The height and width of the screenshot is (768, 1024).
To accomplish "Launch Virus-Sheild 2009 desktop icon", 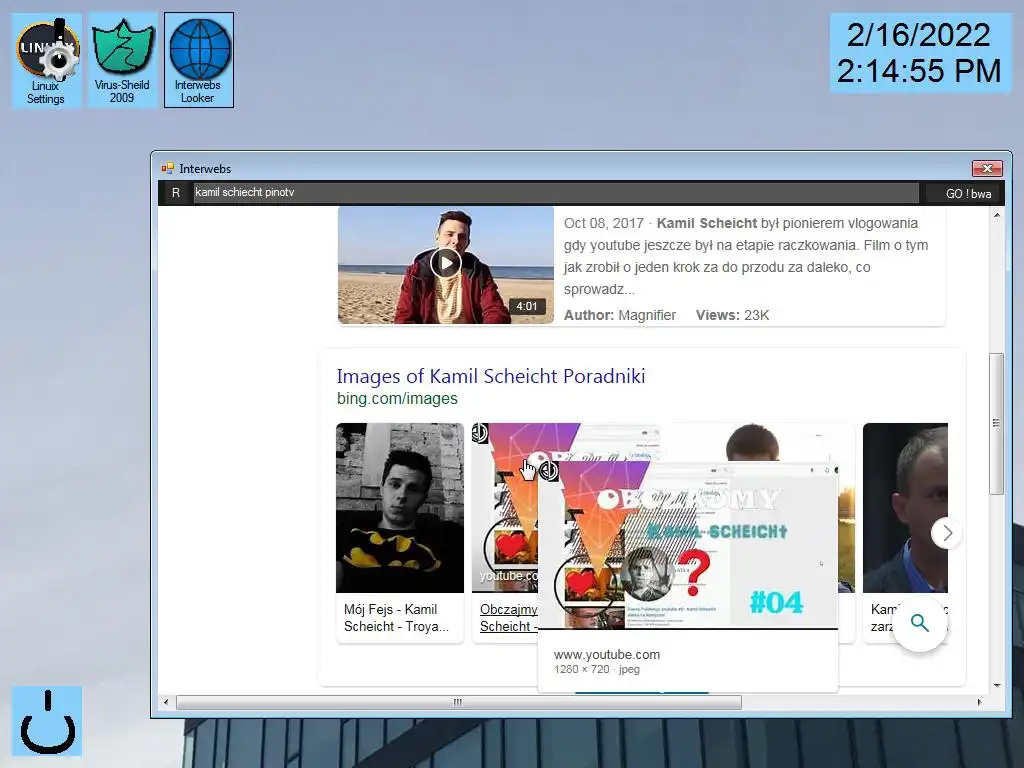I will (122, 60).
